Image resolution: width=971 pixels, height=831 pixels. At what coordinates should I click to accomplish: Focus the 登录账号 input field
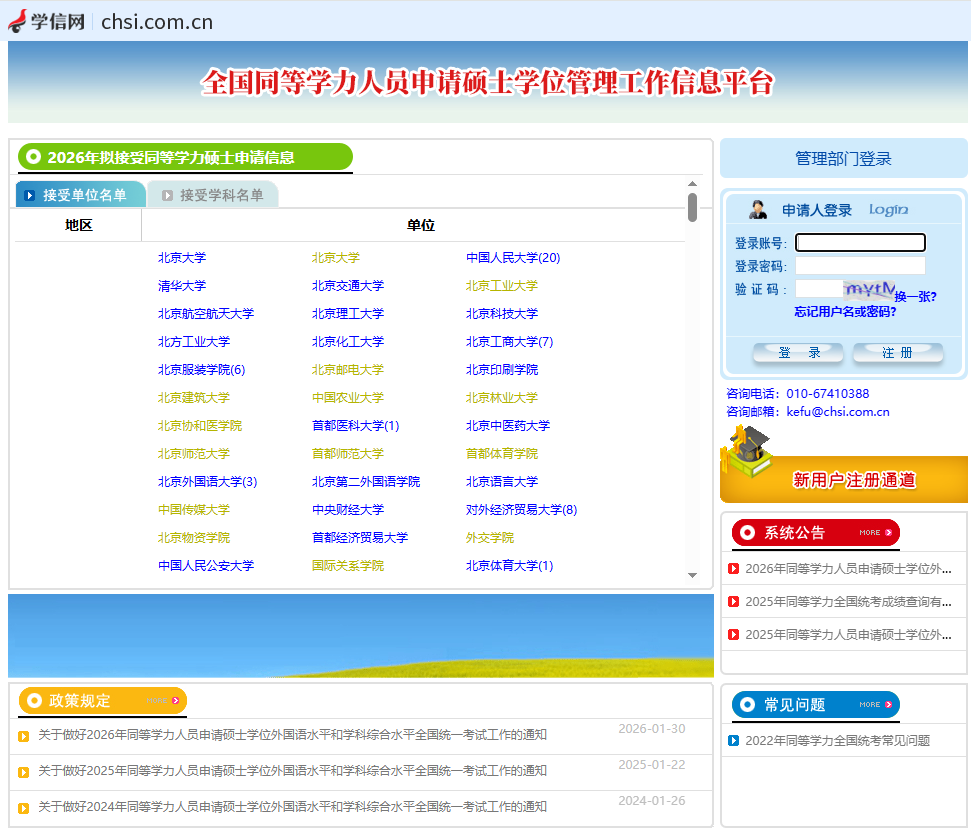860,242
